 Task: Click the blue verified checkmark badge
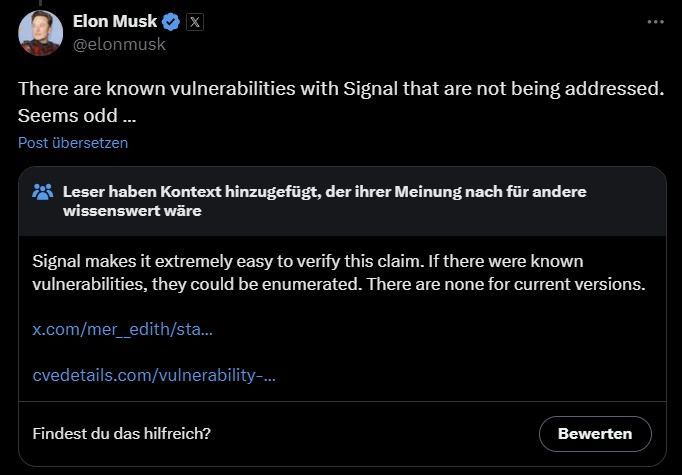click(x=171, y=22)
